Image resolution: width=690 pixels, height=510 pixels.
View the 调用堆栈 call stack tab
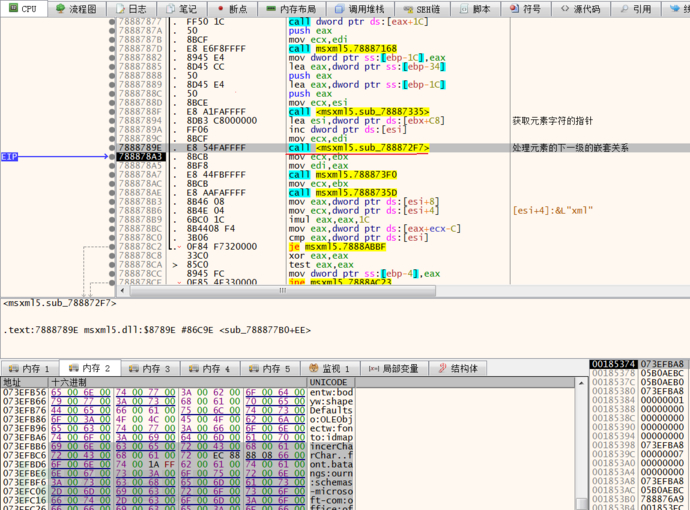(x=358, y=9)
